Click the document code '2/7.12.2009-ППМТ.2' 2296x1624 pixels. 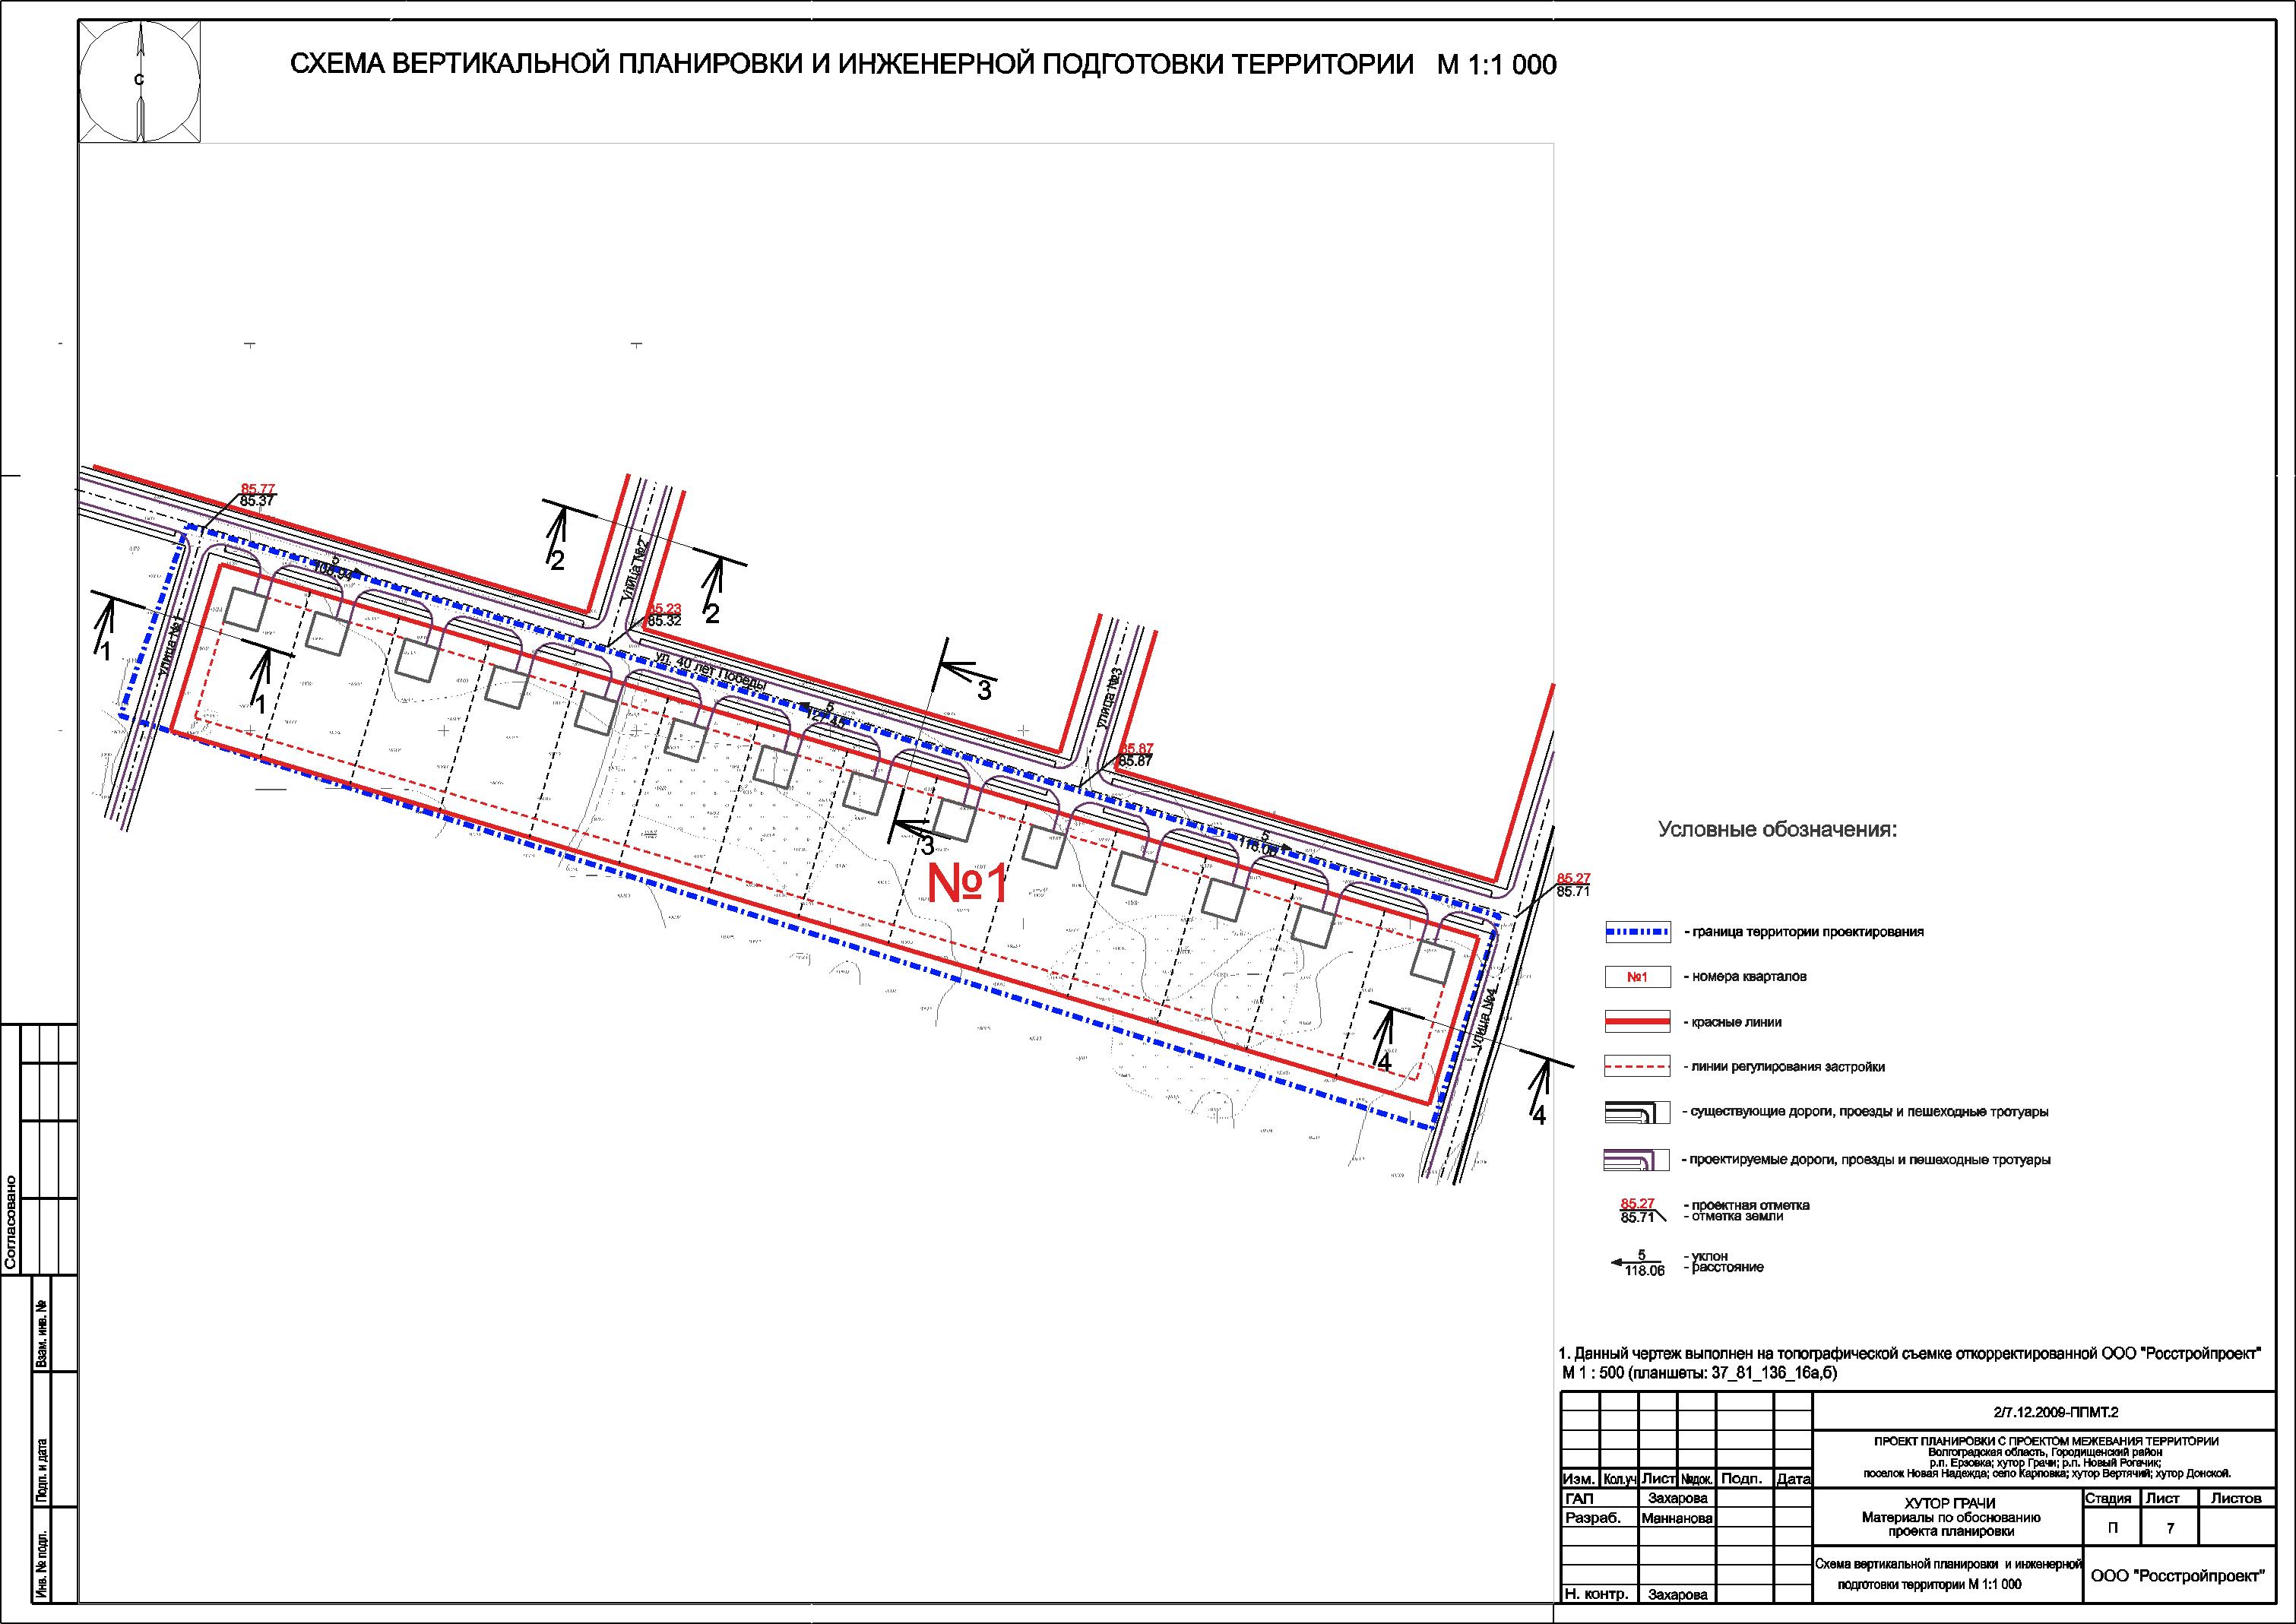pyautogui.click(x=2055, y=1413)
